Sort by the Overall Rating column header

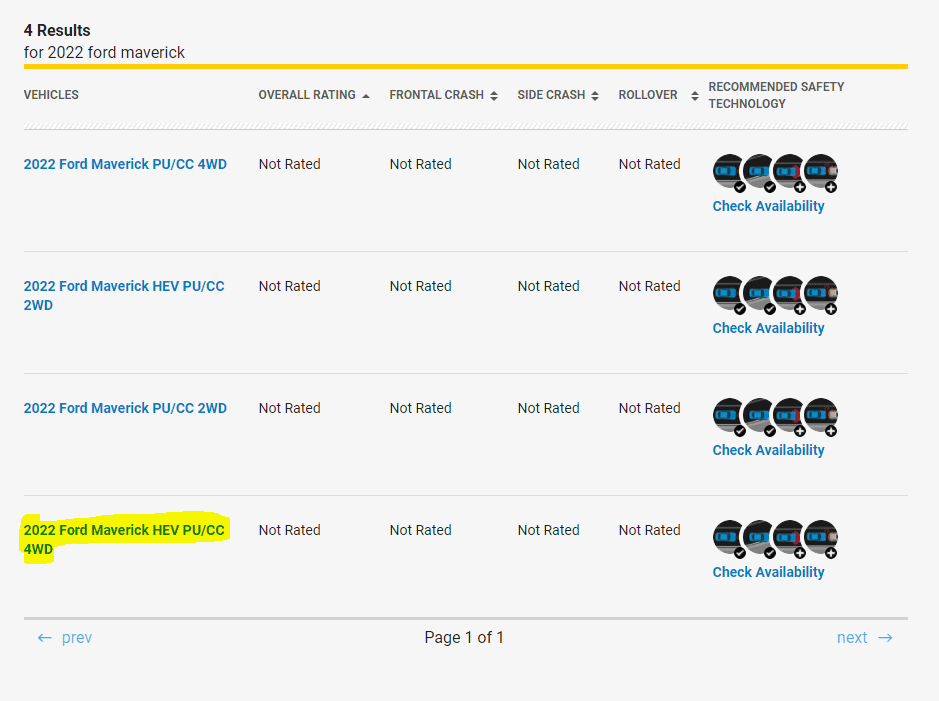pyautogui.click(x=307, y=95)
